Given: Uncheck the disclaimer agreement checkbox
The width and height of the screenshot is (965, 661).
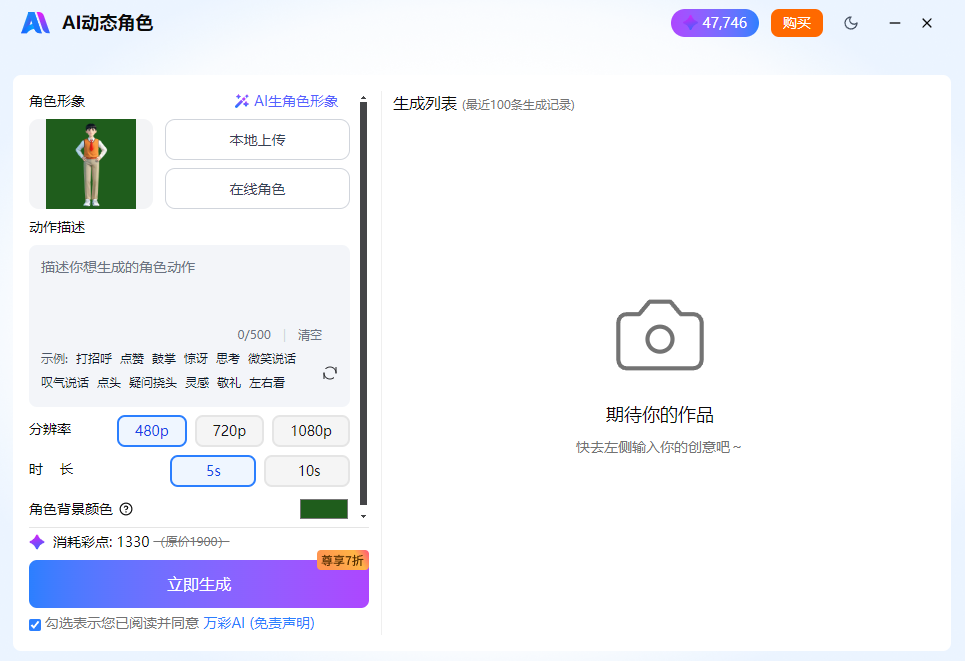Looking at the screenshot, I should [x=33, y=622].
